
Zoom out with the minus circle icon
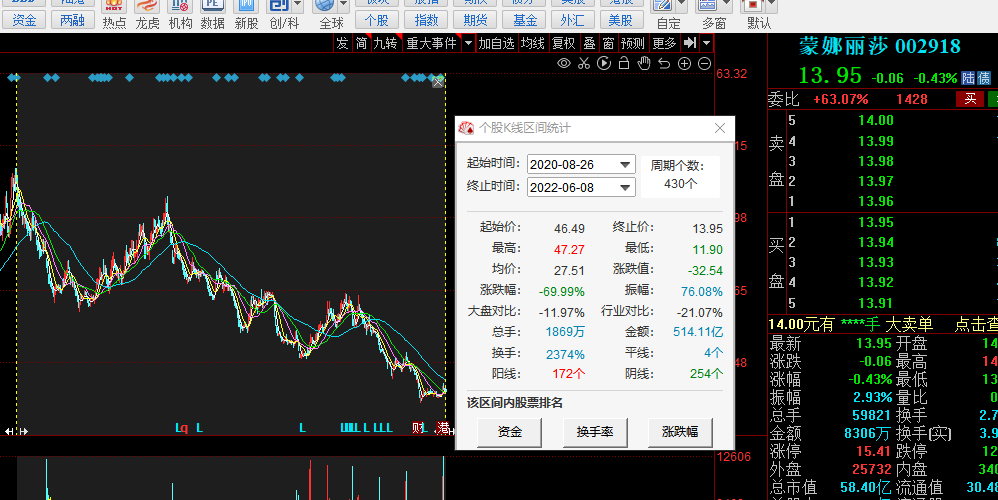coord(705,63)
